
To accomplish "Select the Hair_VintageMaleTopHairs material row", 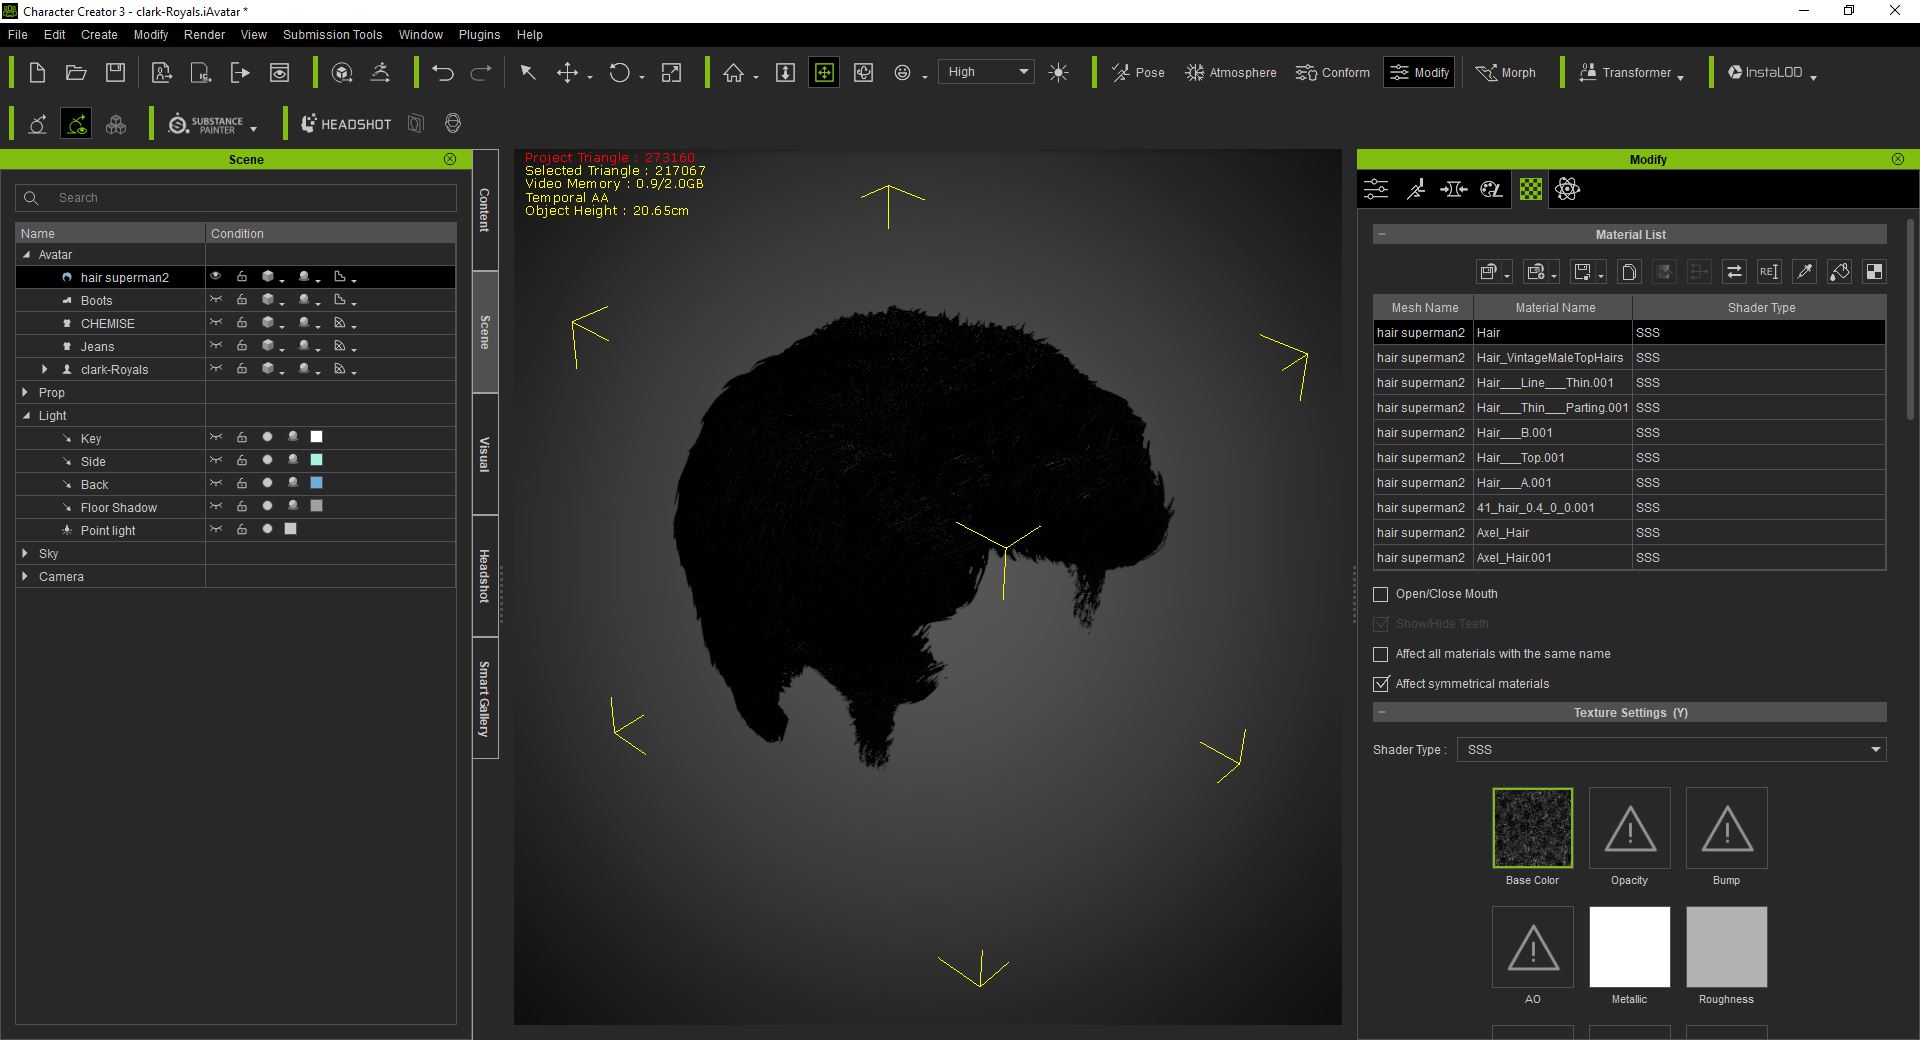I will [x=1629, y=358].
